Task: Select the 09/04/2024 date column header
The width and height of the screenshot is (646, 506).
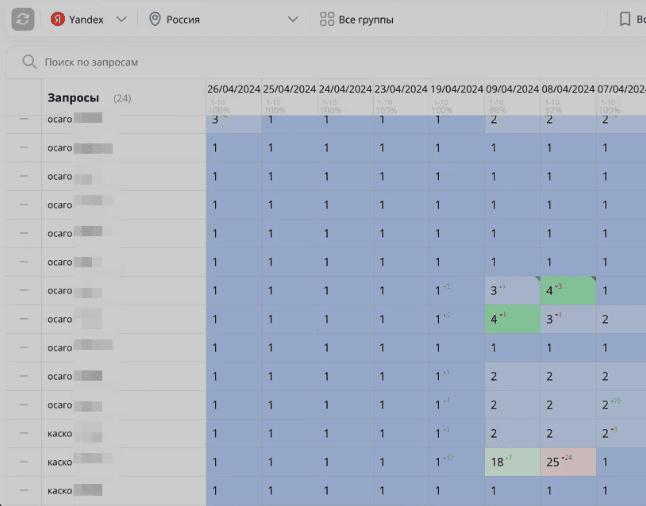Action: click(512, 89)
